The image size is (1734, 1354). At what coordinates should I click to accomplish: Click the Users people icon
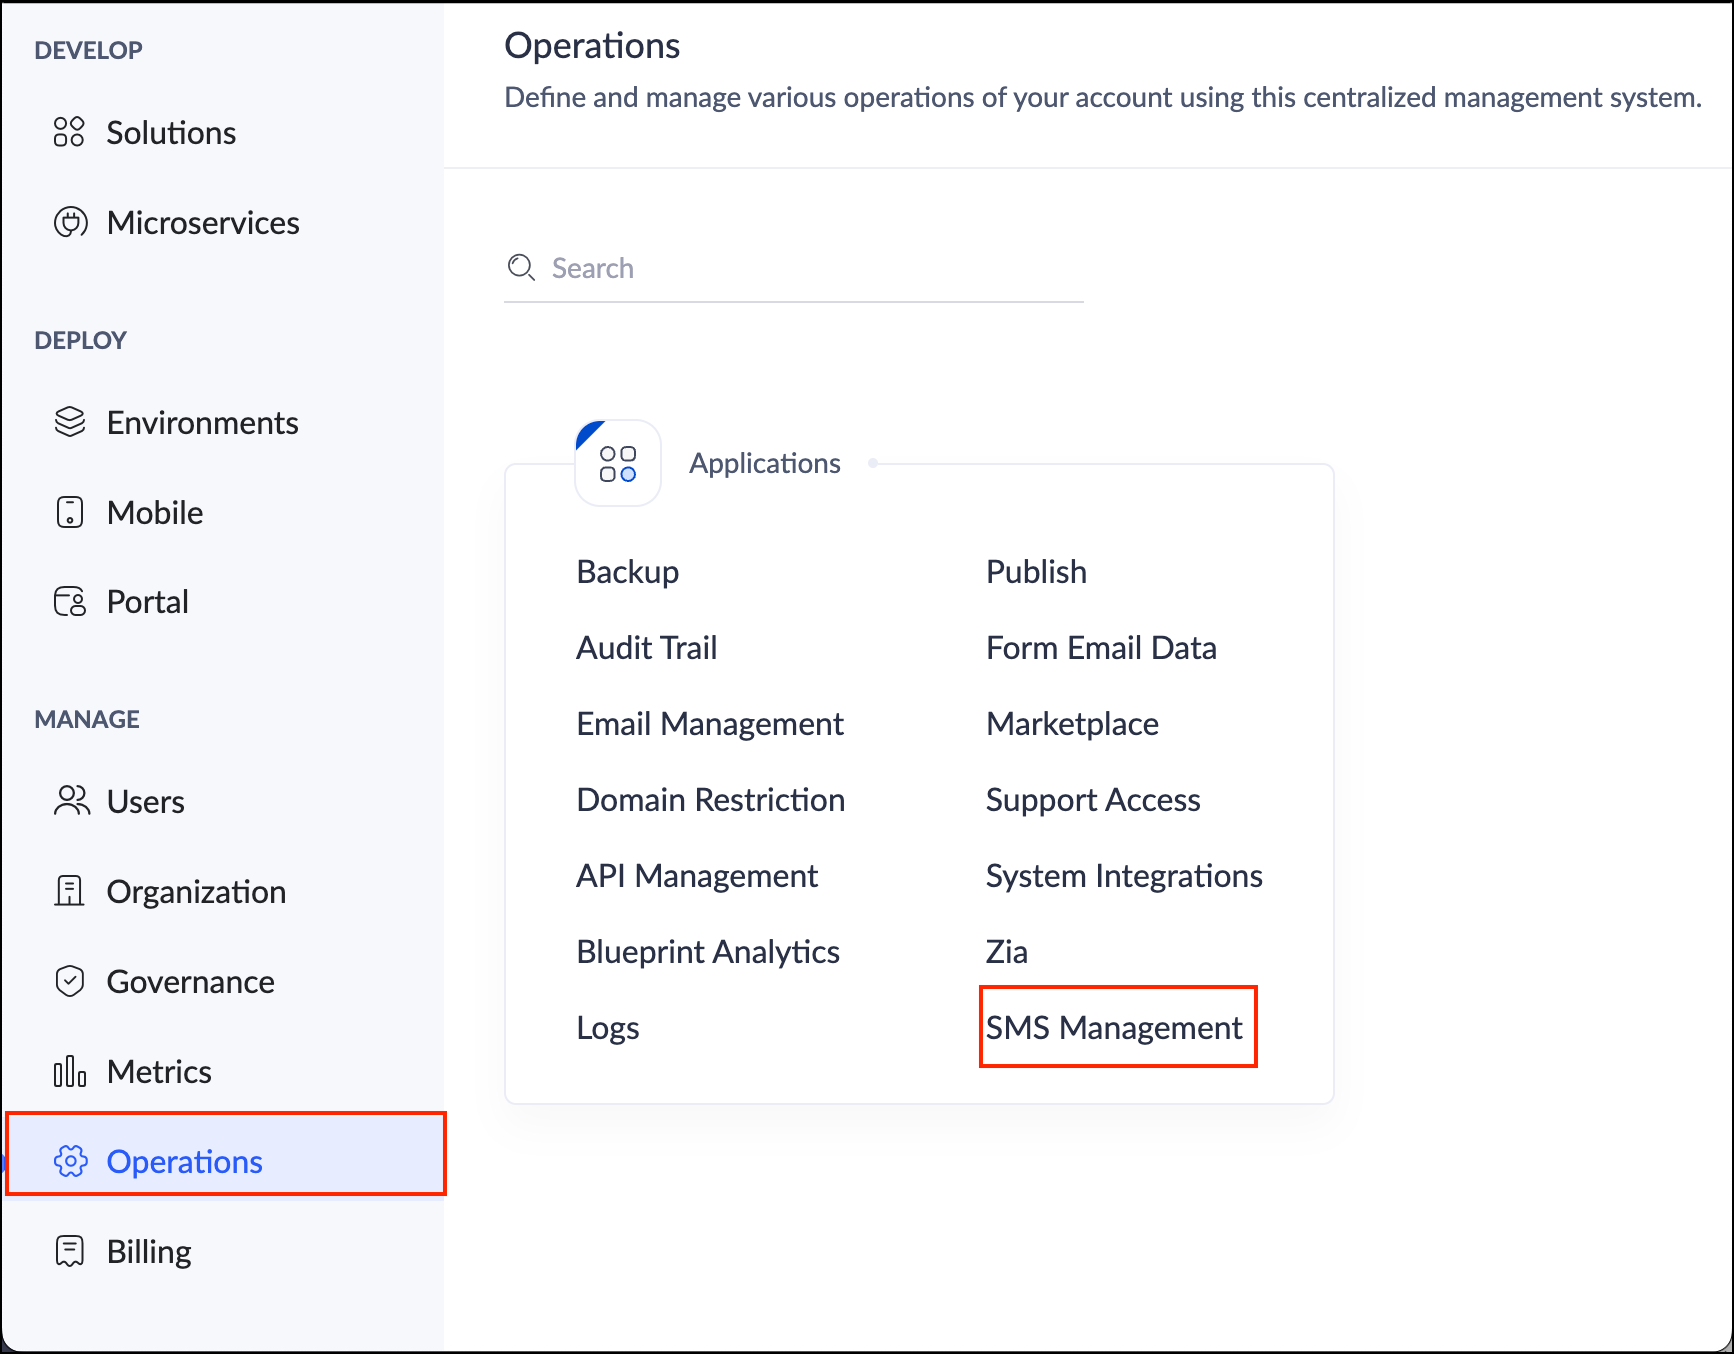[71, 801]
